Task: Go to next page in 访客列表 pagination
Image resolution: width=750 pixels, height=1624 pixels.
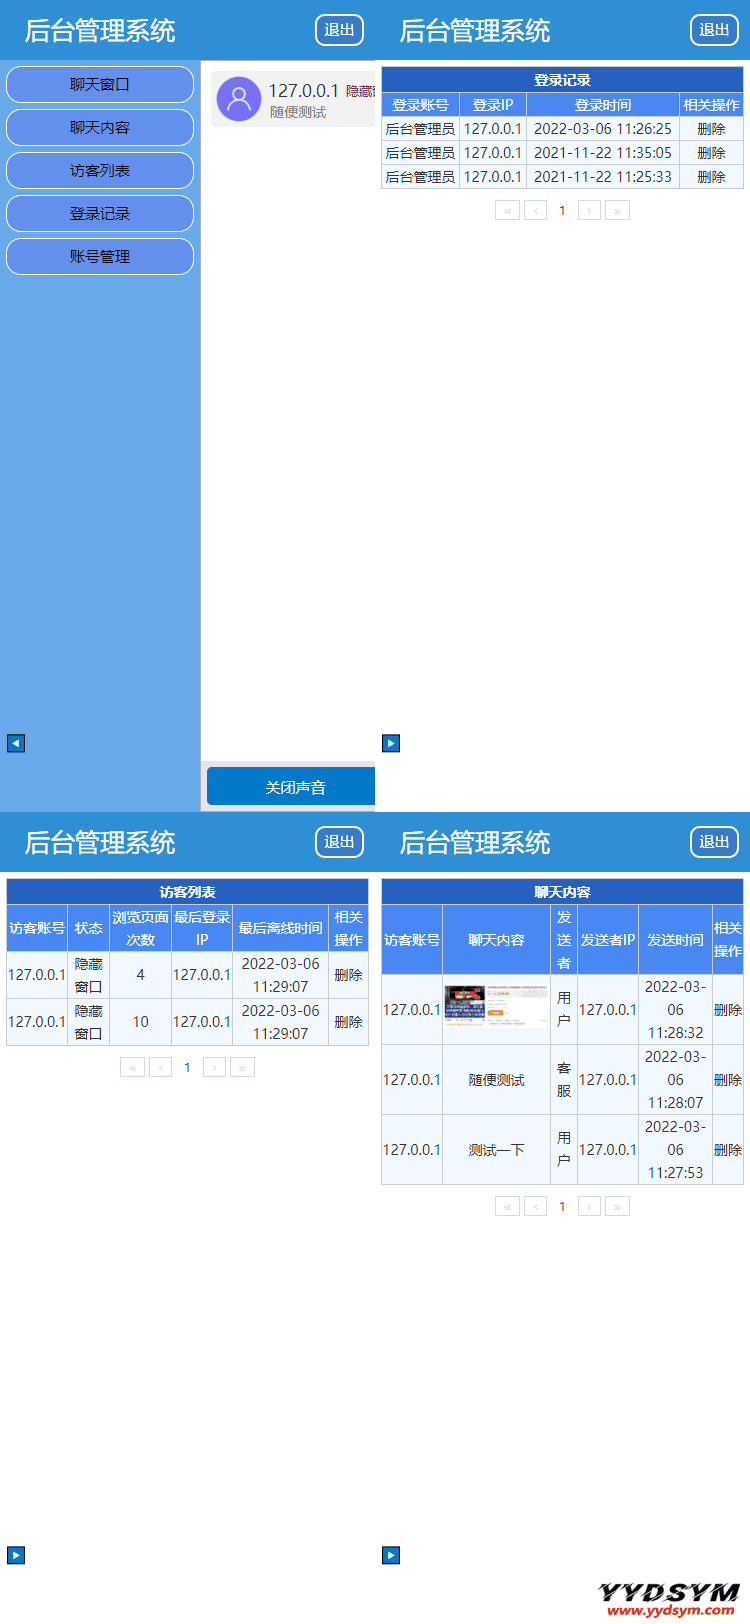Action: 214,1067
